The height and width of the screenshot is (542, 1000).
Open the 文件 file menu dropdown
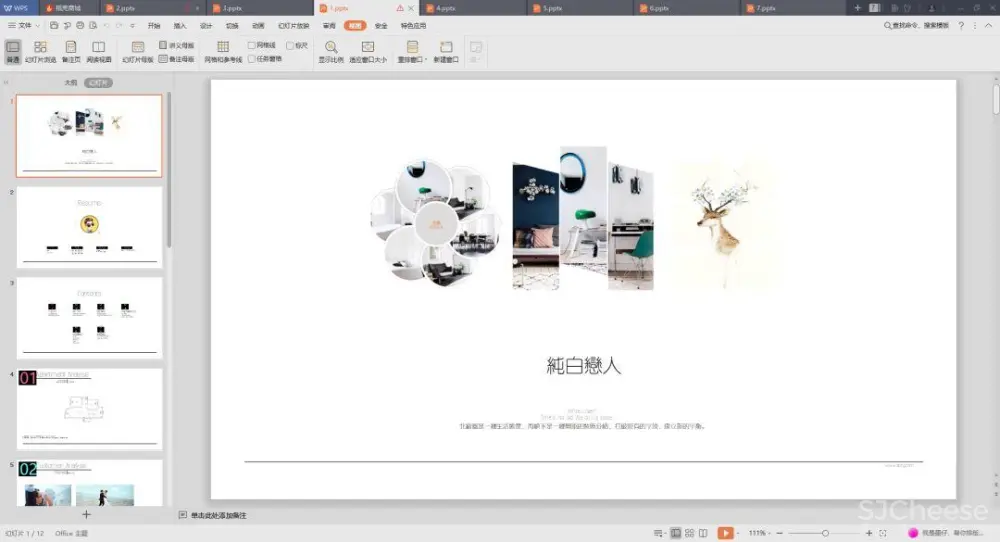point(24,26)
